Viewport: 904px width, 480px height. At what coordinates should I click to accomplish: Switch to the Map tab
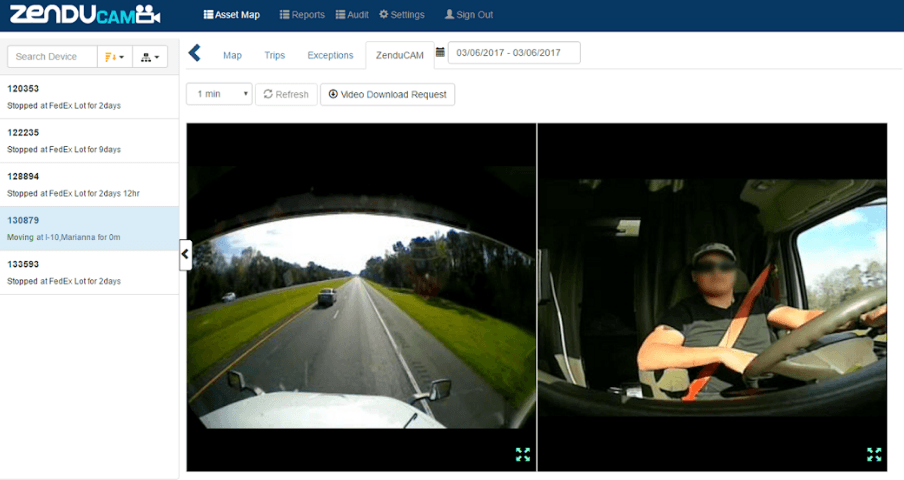tap(232, 55)
